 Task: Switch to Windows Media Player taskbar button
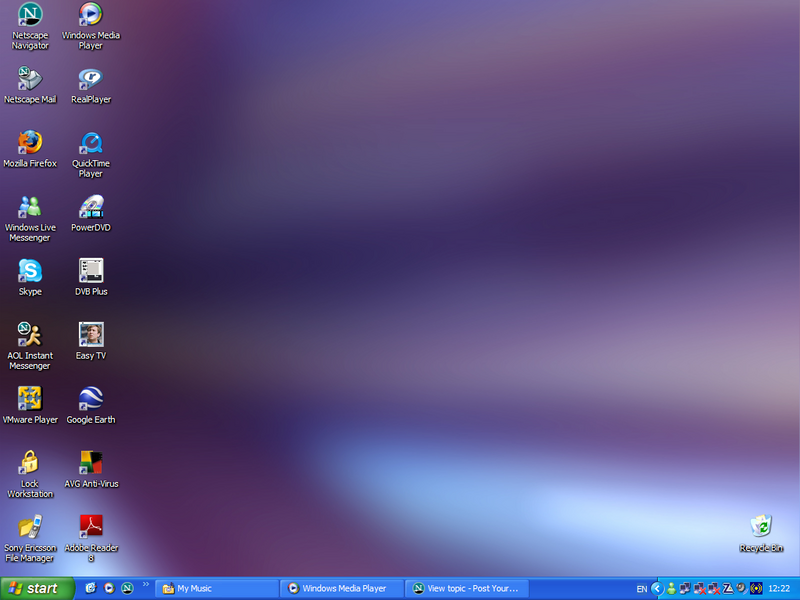click(x=342, y=589)
